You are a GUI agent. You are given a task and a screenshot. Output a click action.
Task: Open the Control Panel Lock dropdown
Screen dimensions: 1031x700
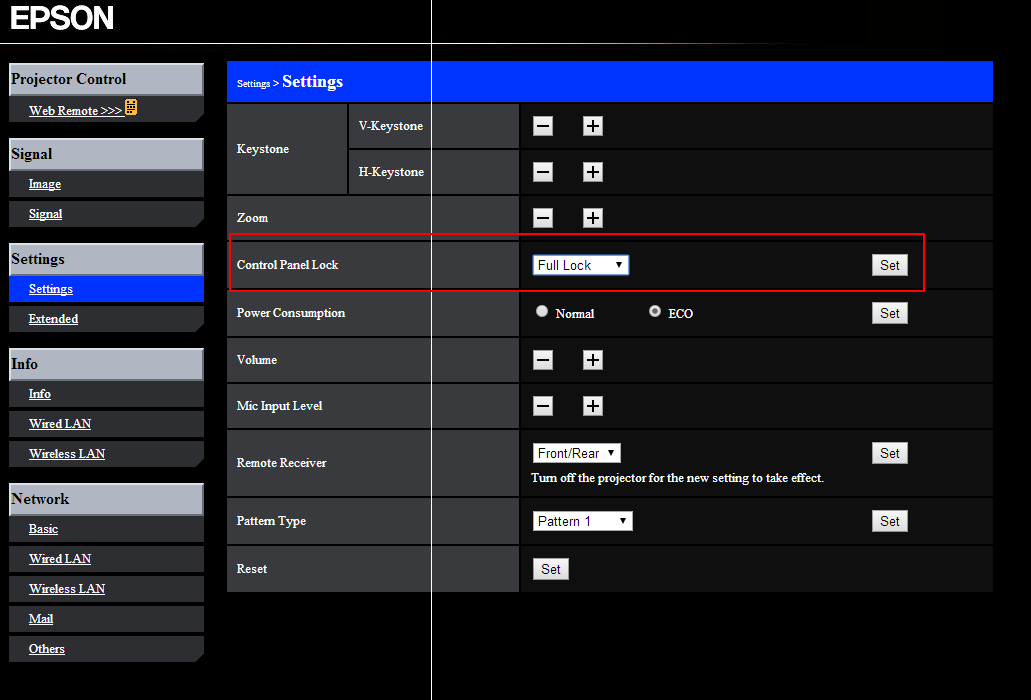tap(580, 264)
